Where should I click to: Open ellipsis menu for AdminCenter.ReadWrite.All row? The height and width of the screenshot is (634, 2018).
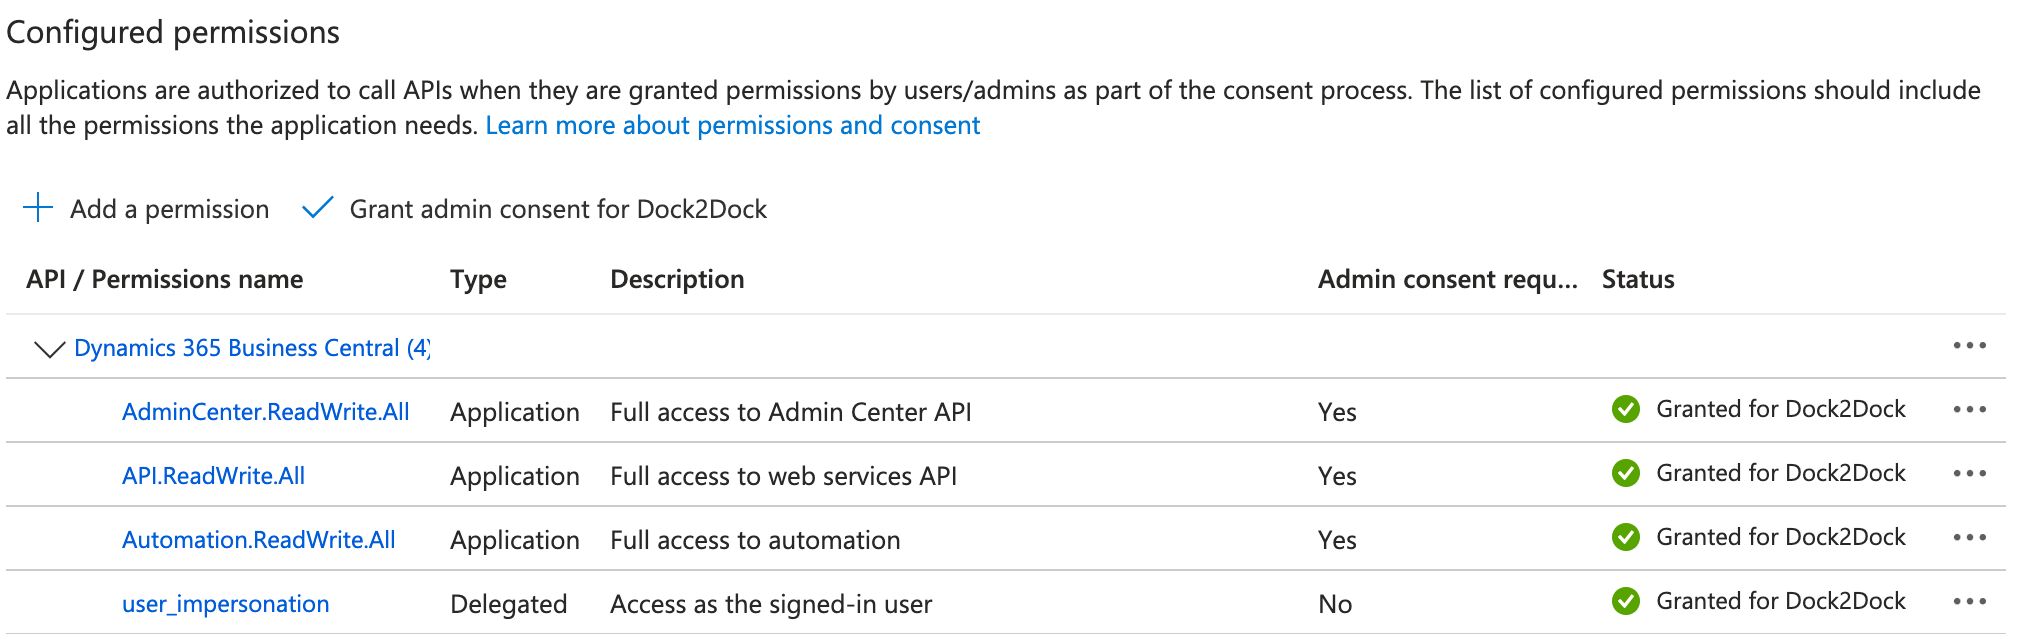pyautogui.click(x=1969, y=410)
